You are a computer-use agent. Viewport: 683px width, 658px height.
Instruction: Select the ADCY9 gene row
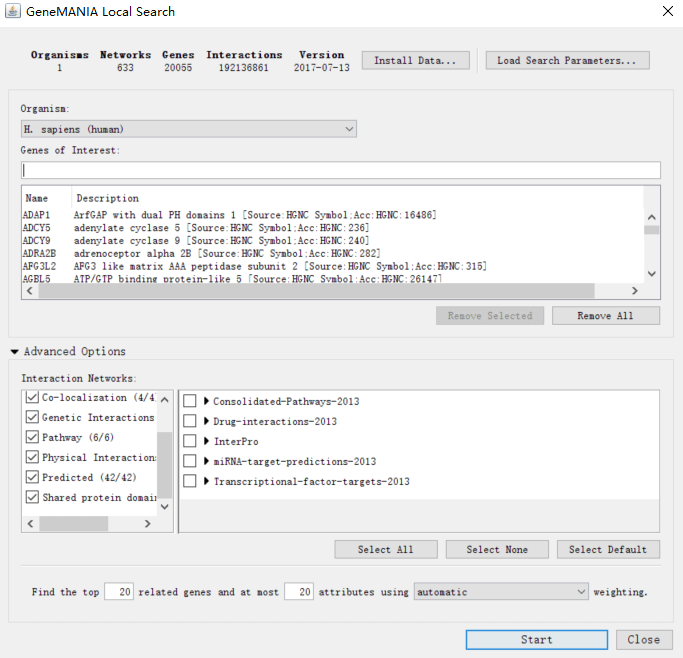pyautogui.click(x=333, y=241)
